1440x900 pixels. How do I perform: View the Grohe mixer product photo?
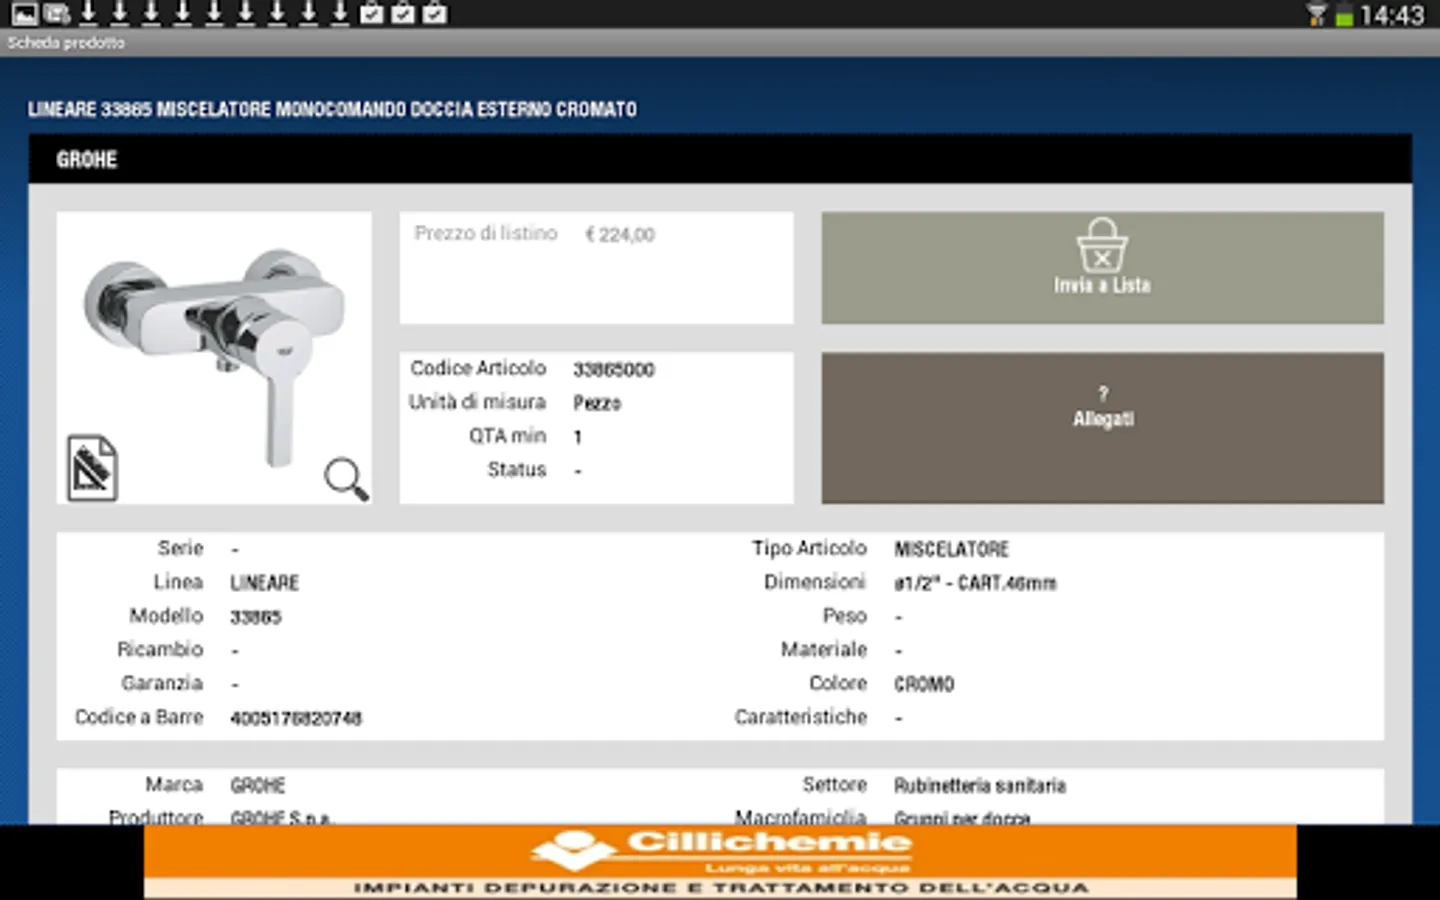[214, 357]
